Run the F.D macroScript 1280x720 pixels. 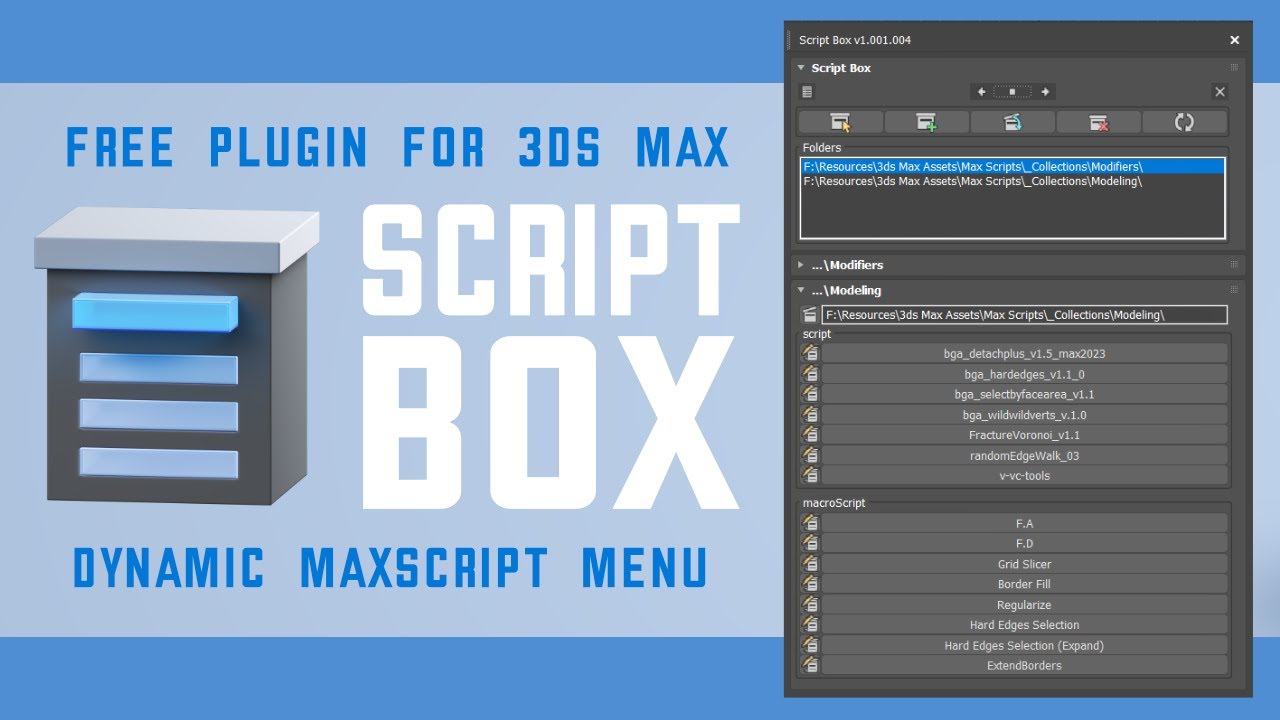(1024, 543)
